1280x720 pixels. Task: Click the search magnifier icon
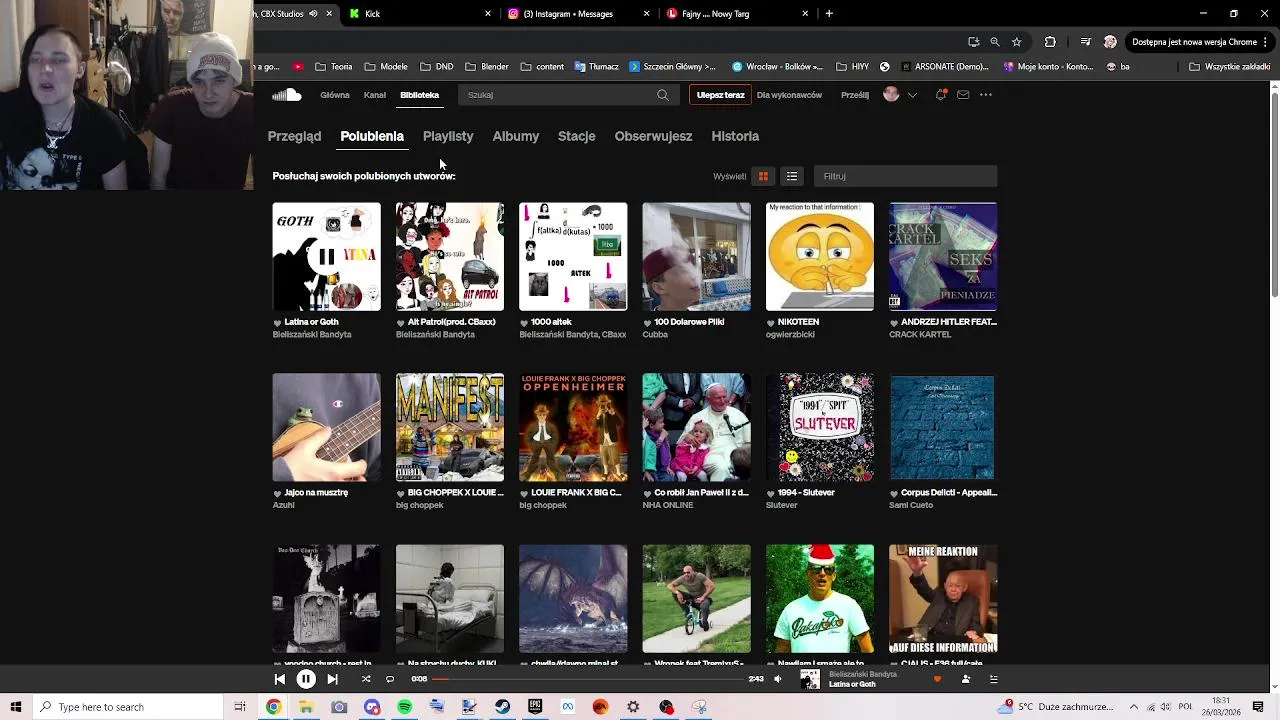[663, 95]
